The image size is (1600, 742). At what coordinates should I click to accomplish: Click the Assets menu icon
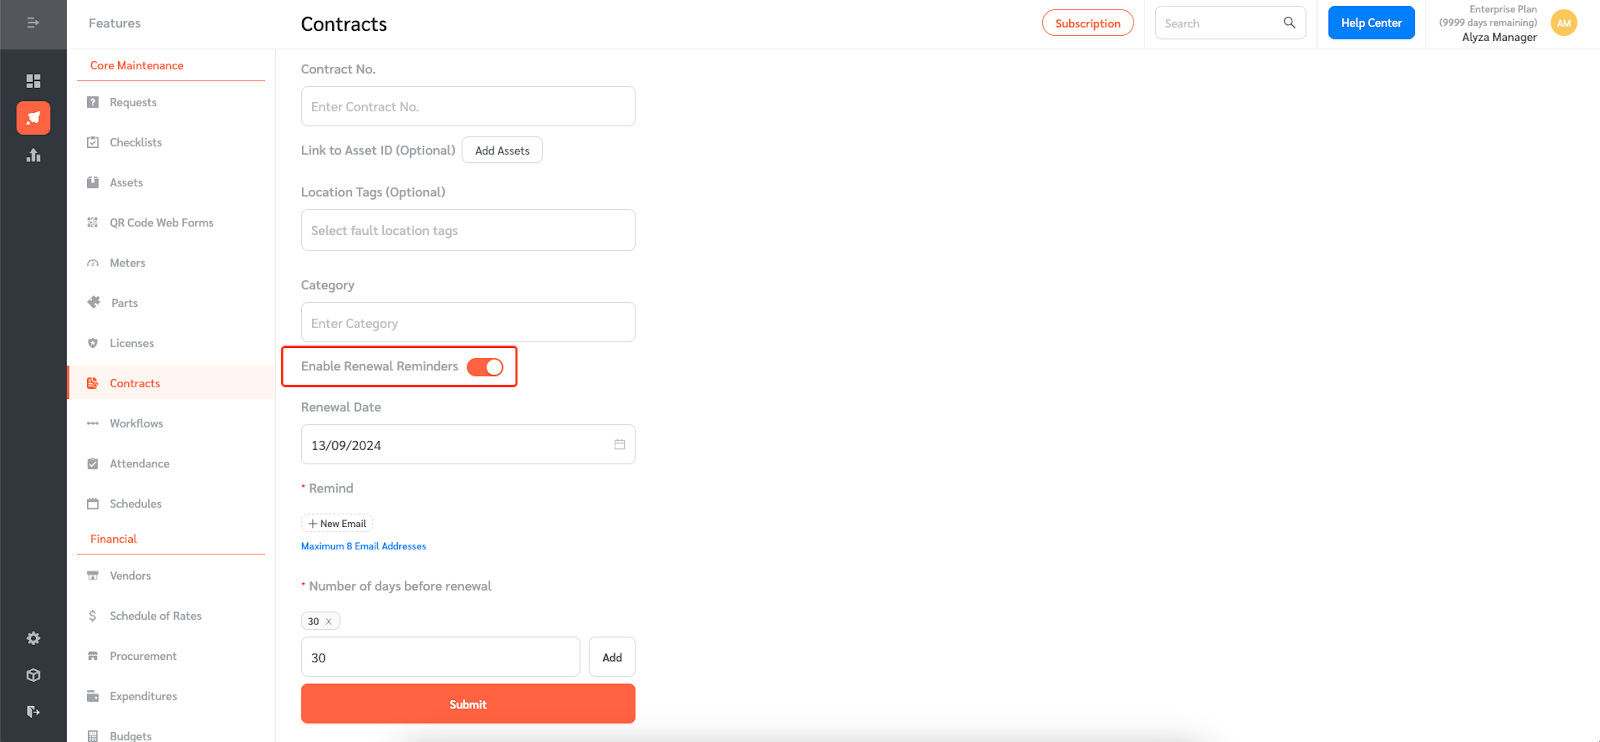click(93, 182)
